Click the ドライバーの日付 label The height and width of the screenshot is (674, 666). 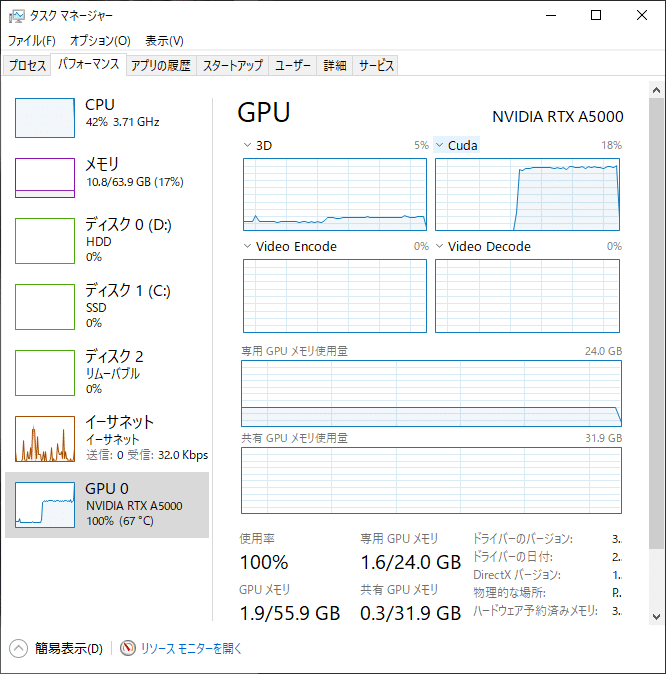coord(513,557)
